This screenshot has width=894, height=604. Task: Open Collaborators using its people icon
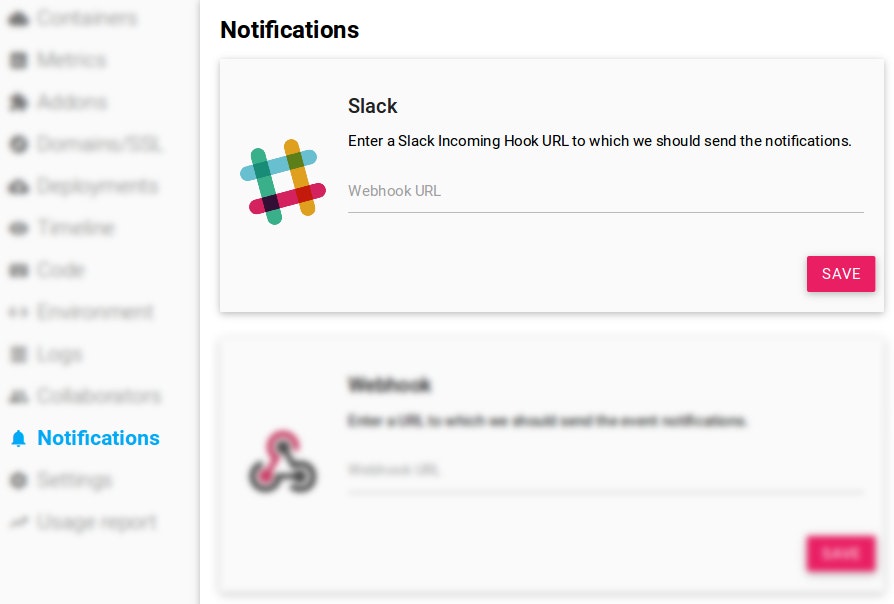click(20, 396)
